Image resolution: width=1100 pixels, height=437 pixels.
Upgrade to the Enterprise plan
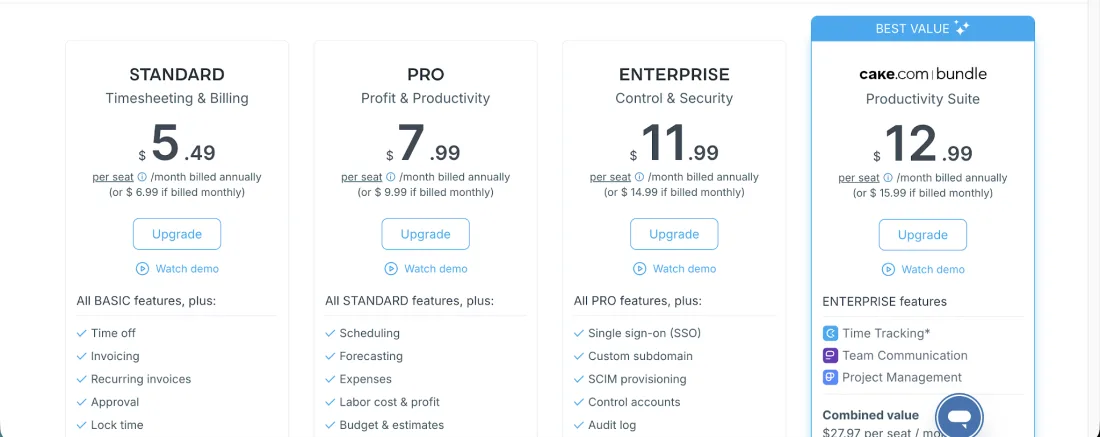(x=674, y=234)
